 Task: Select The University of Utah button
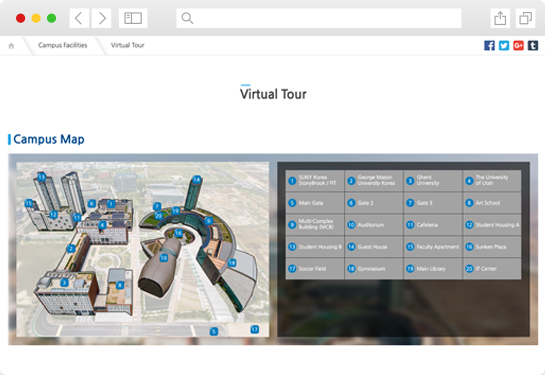click(492, 180)
